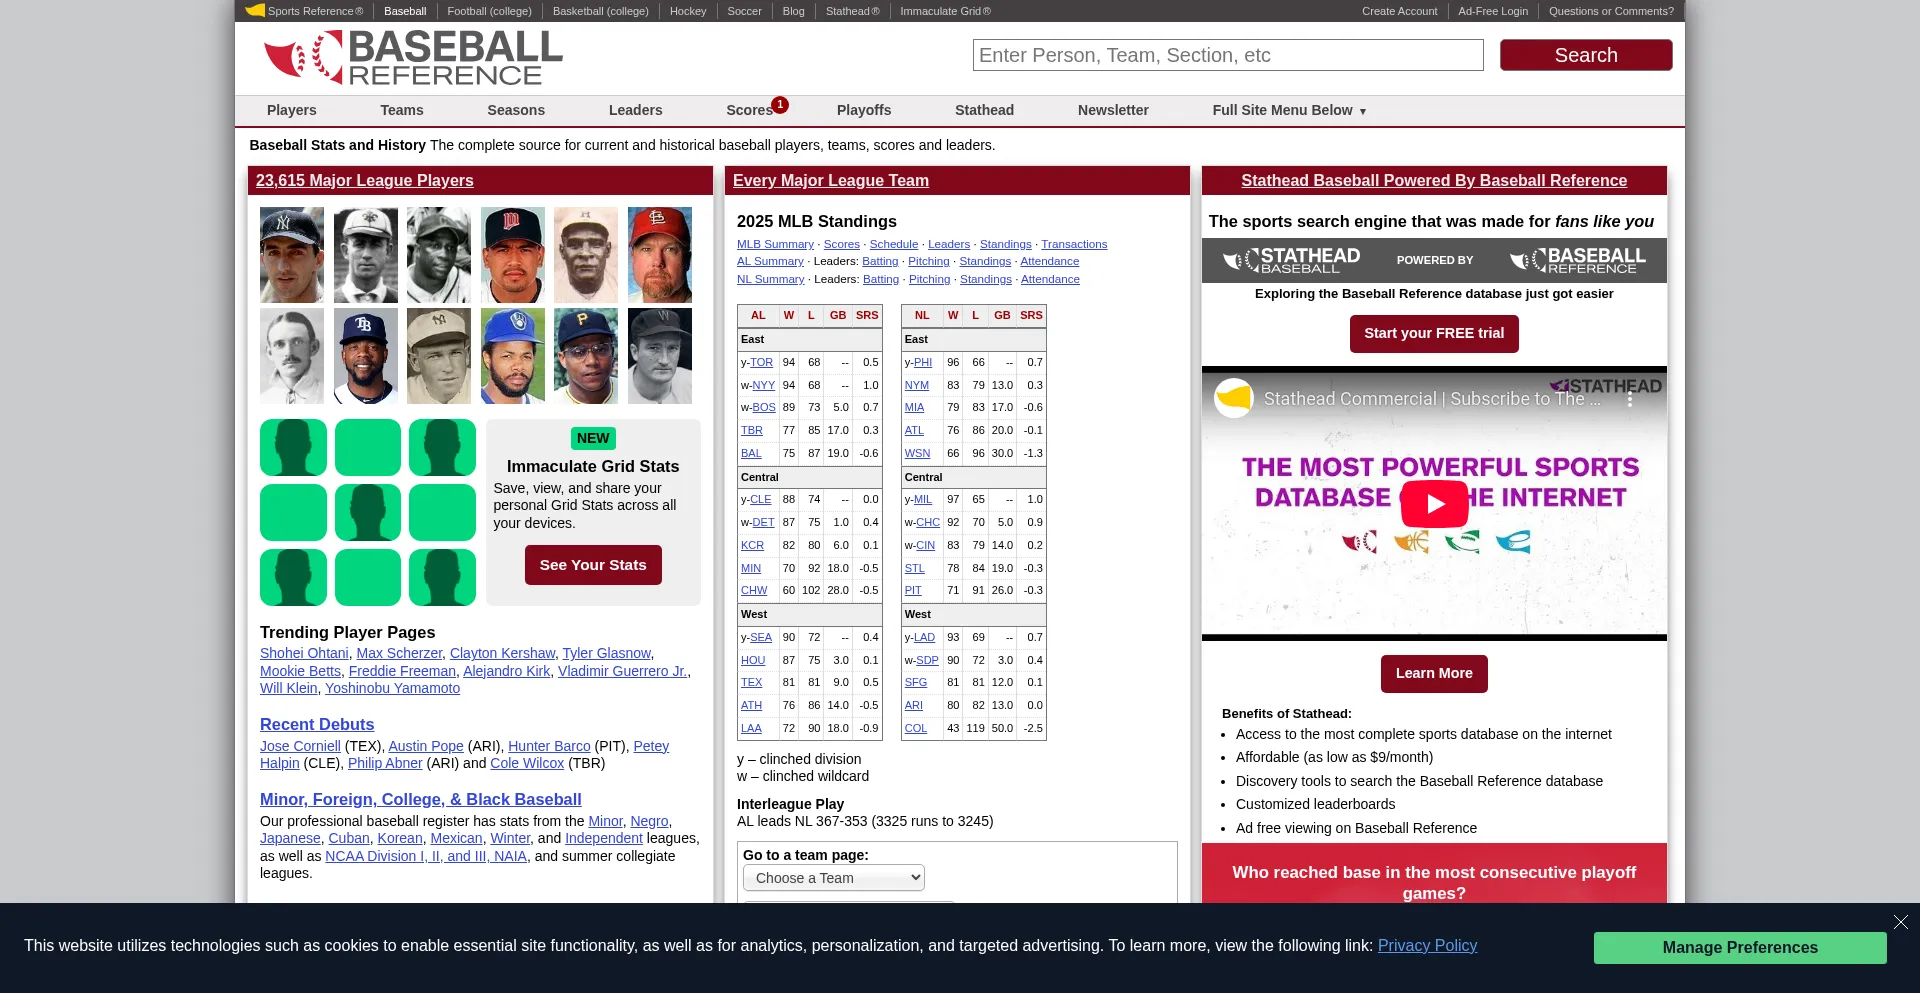Type a name in the person search field
Screen dimensions: 1920x993
pyautogui.click(x=1227, y=55)
